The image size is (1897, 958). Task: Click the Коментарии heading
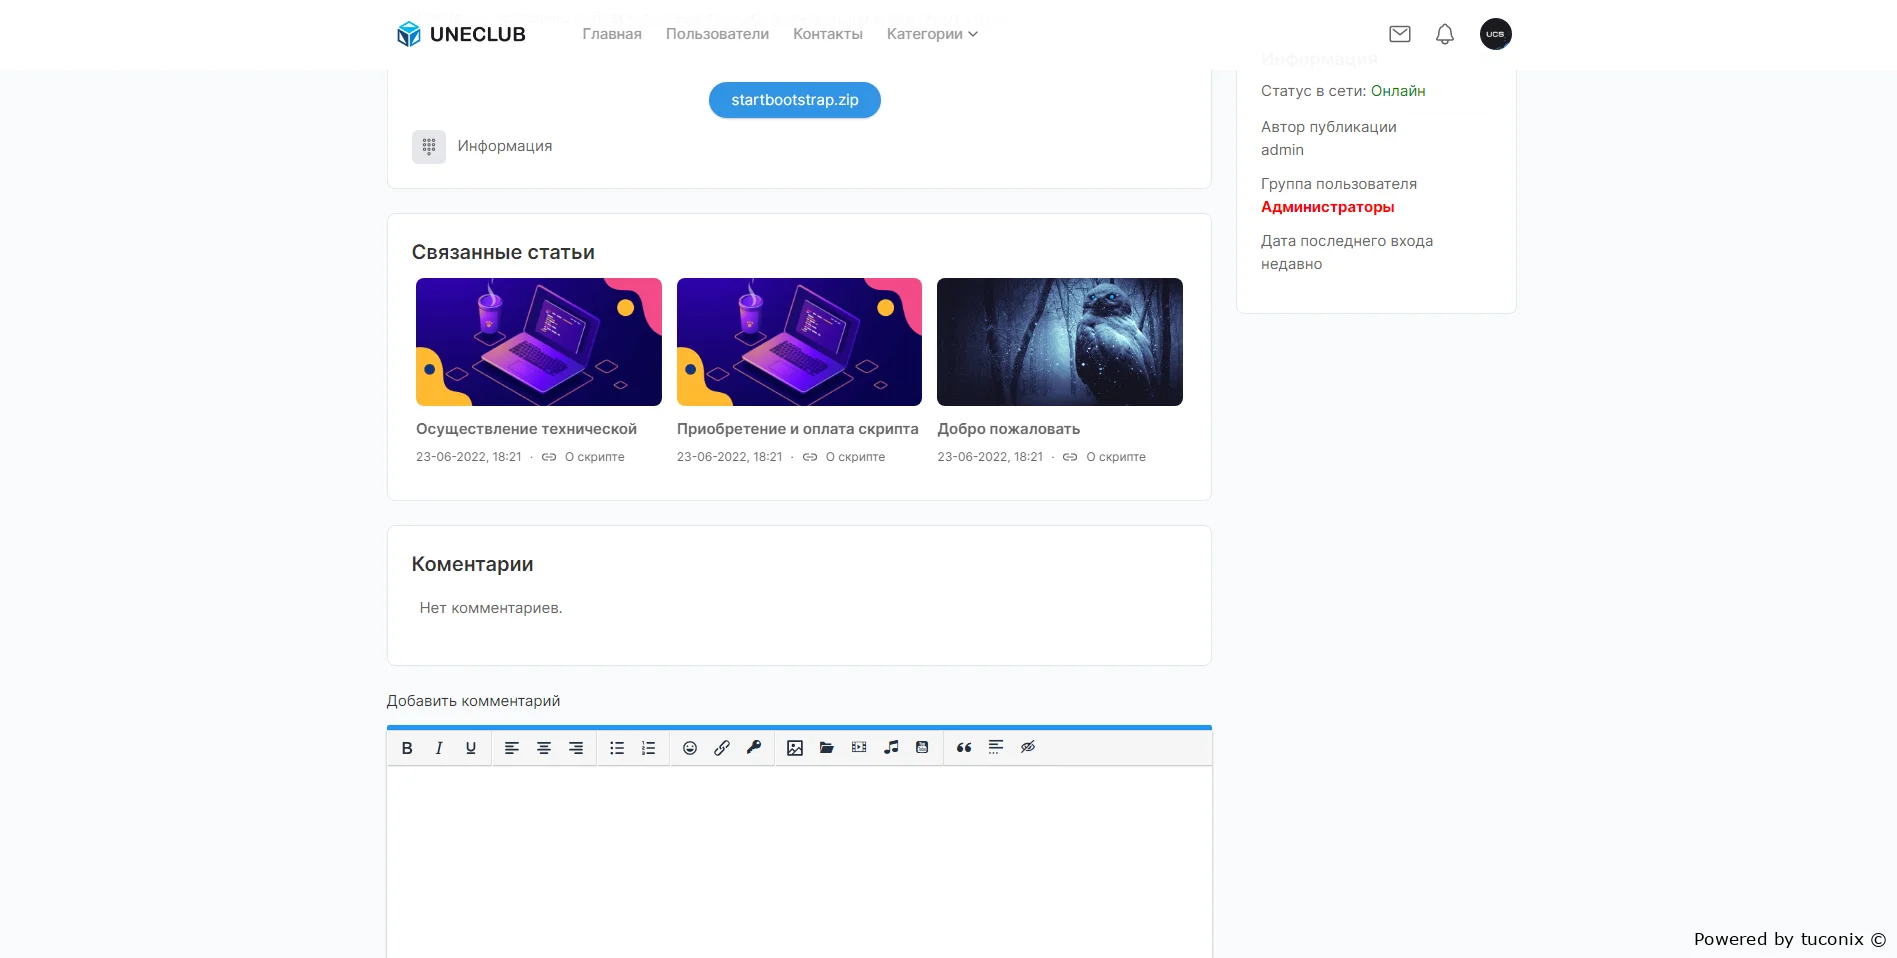[x=473, y=564]
